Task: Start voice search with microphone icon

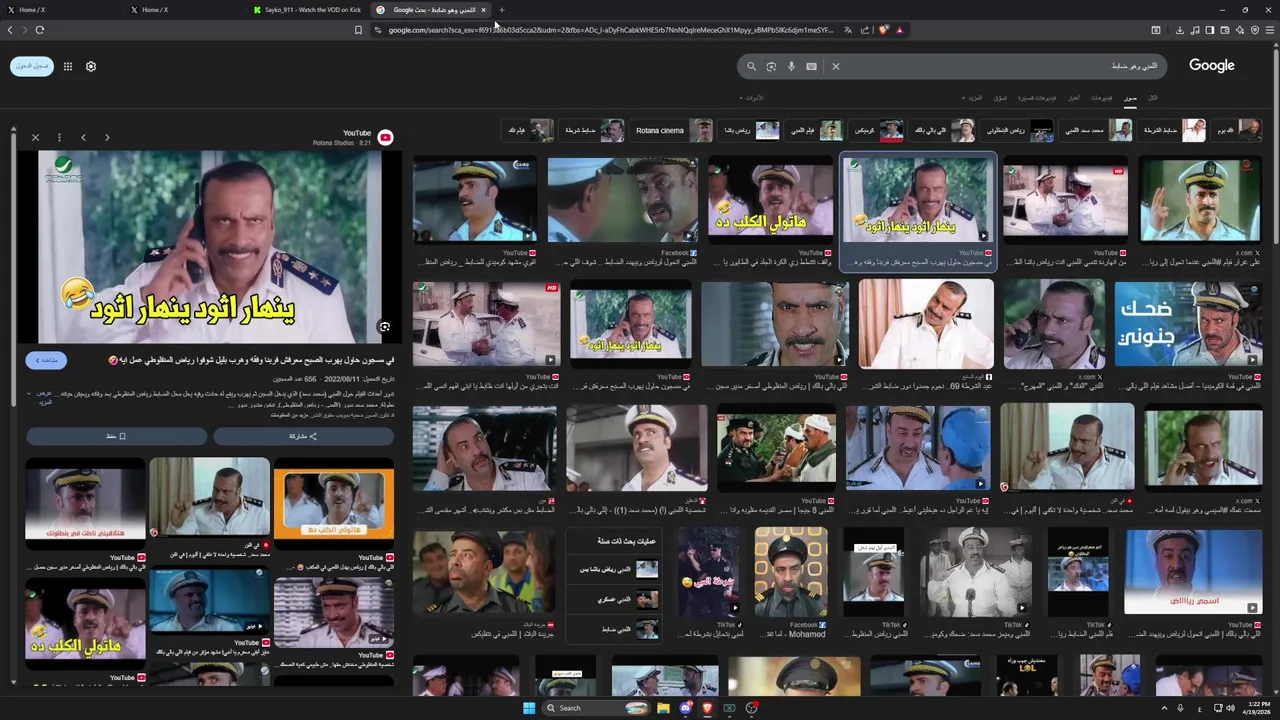Action: [791, 66]
